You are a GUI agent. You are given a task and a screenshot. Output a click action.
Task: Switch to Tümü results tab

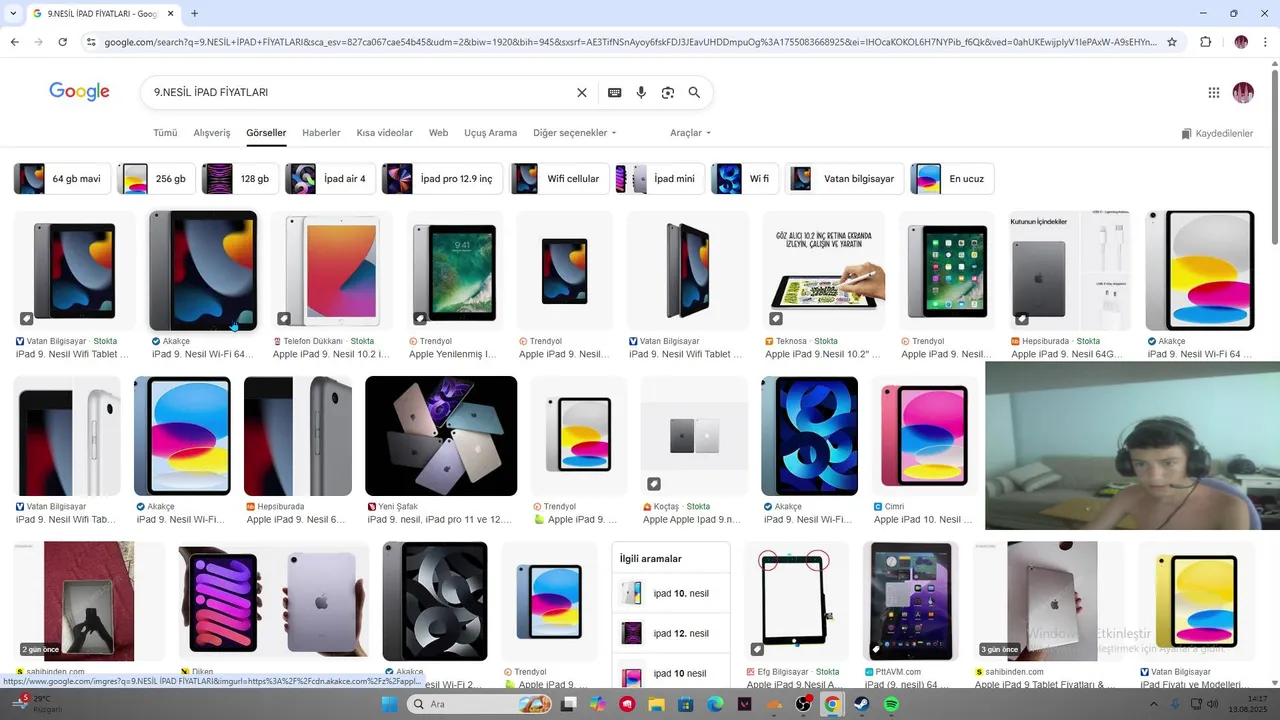pyautogui.click(x=165, y=133)
